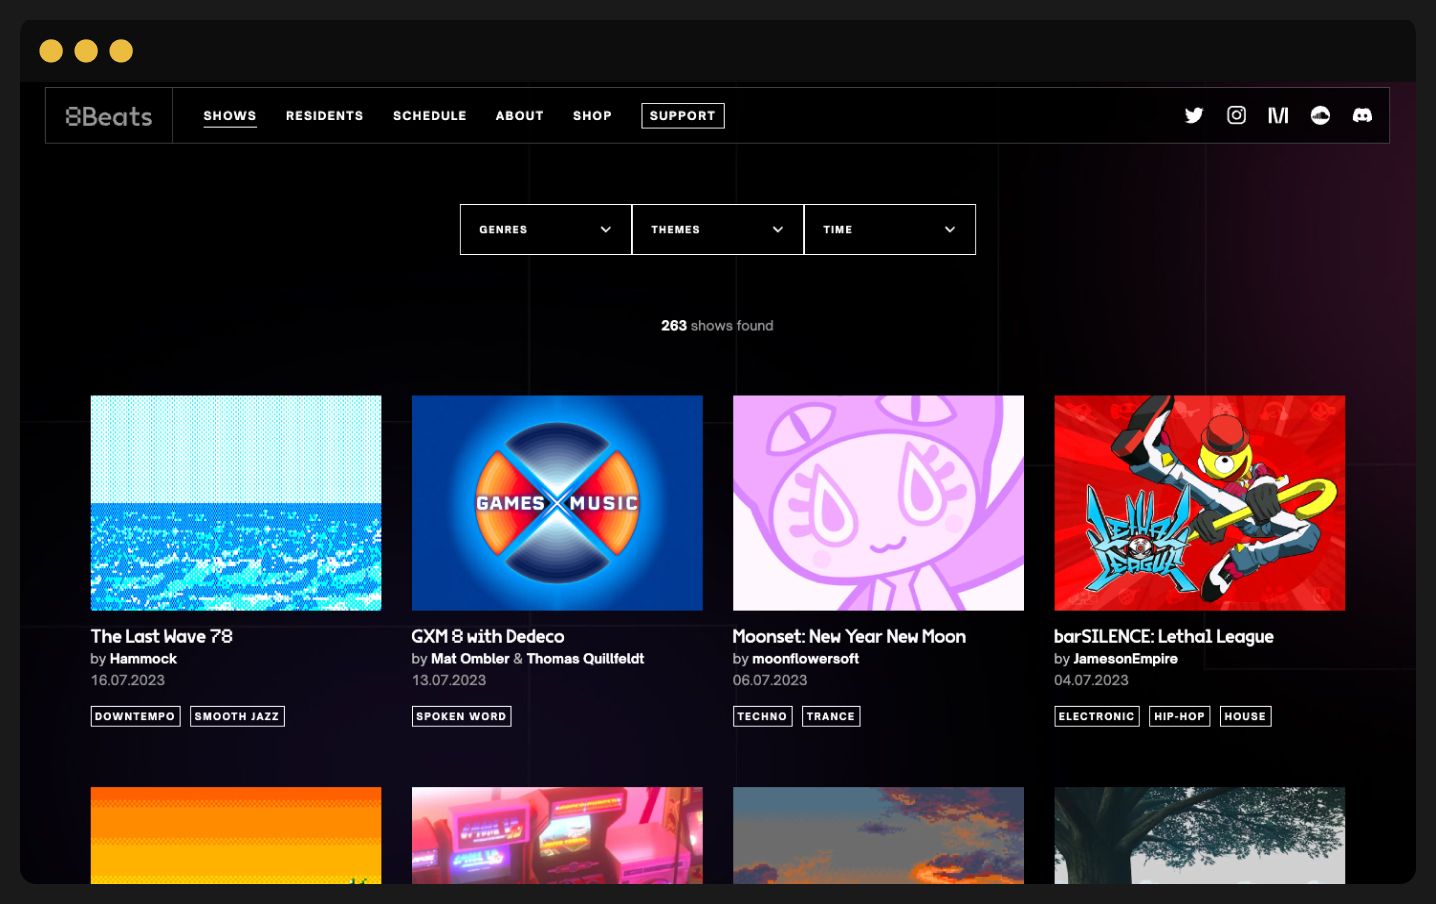1436x904 pixels.
Task: Open the Lethal League red thumbnail
Action: click(1199, 503)
